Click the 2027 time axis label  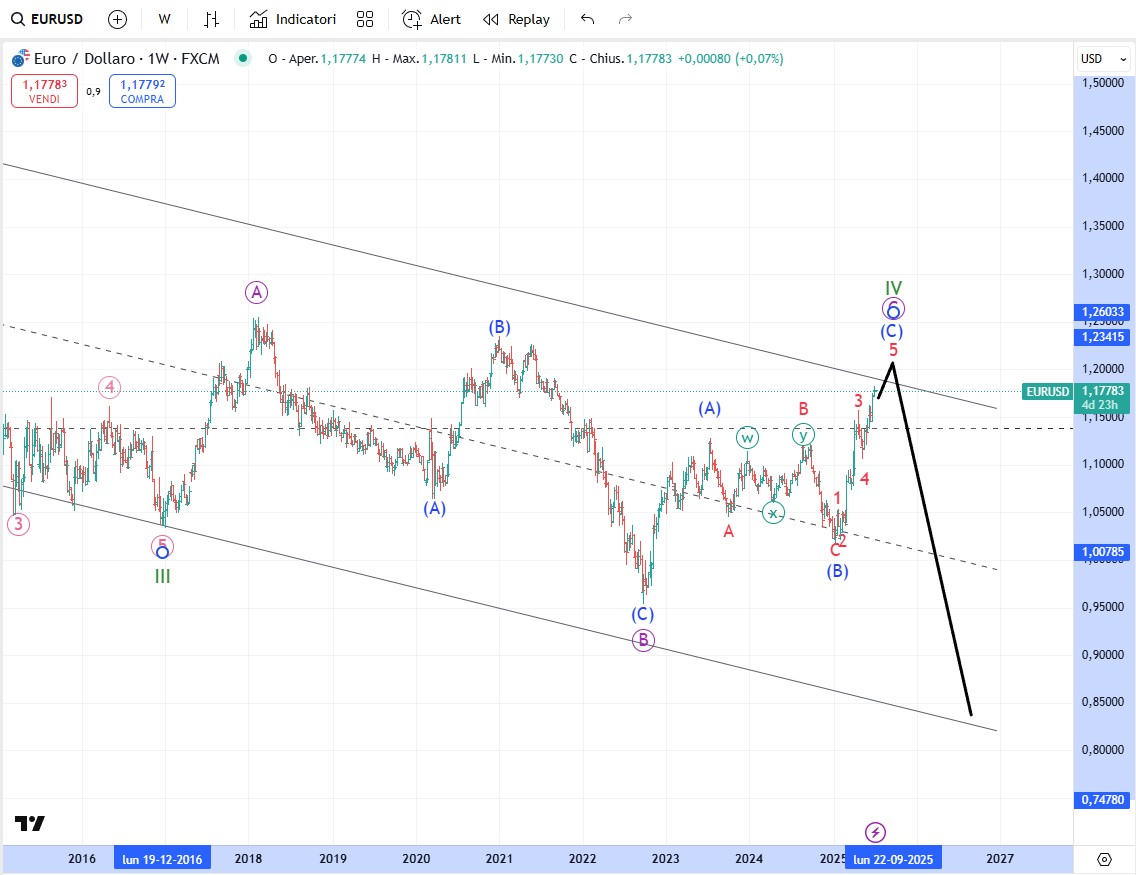pyautogui.click(x=1000, y=859)
